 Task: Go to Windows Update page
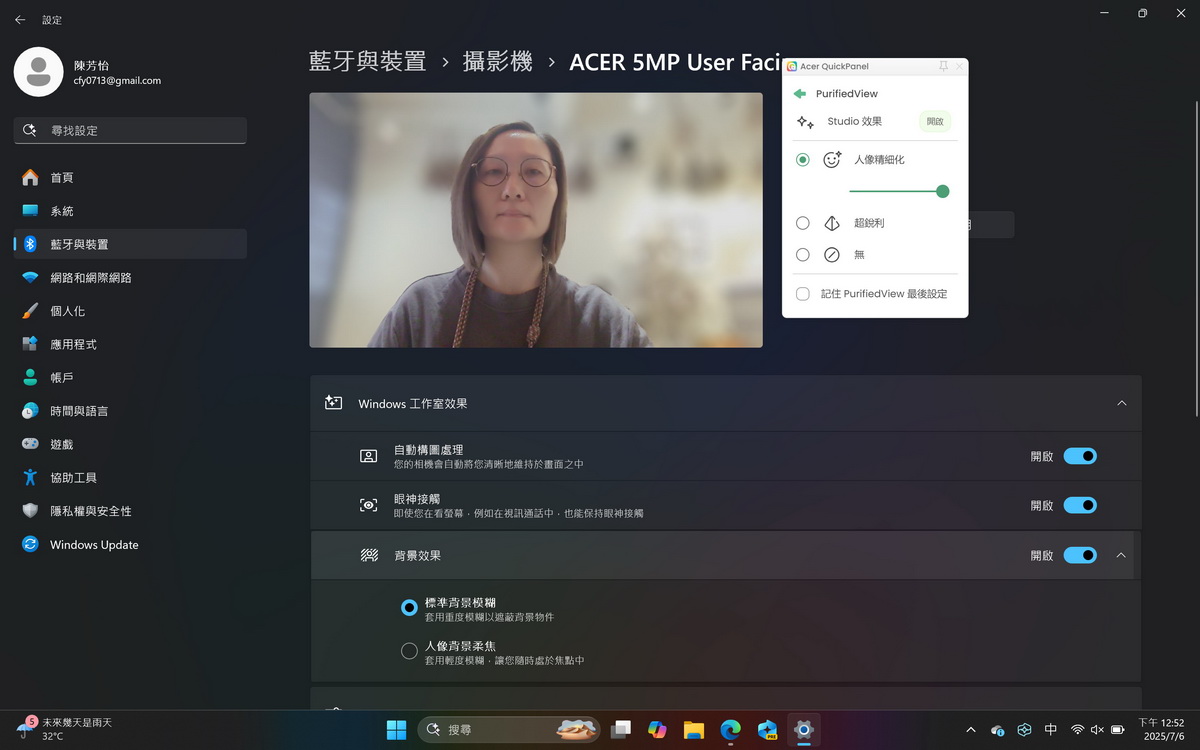click(94, 545)
